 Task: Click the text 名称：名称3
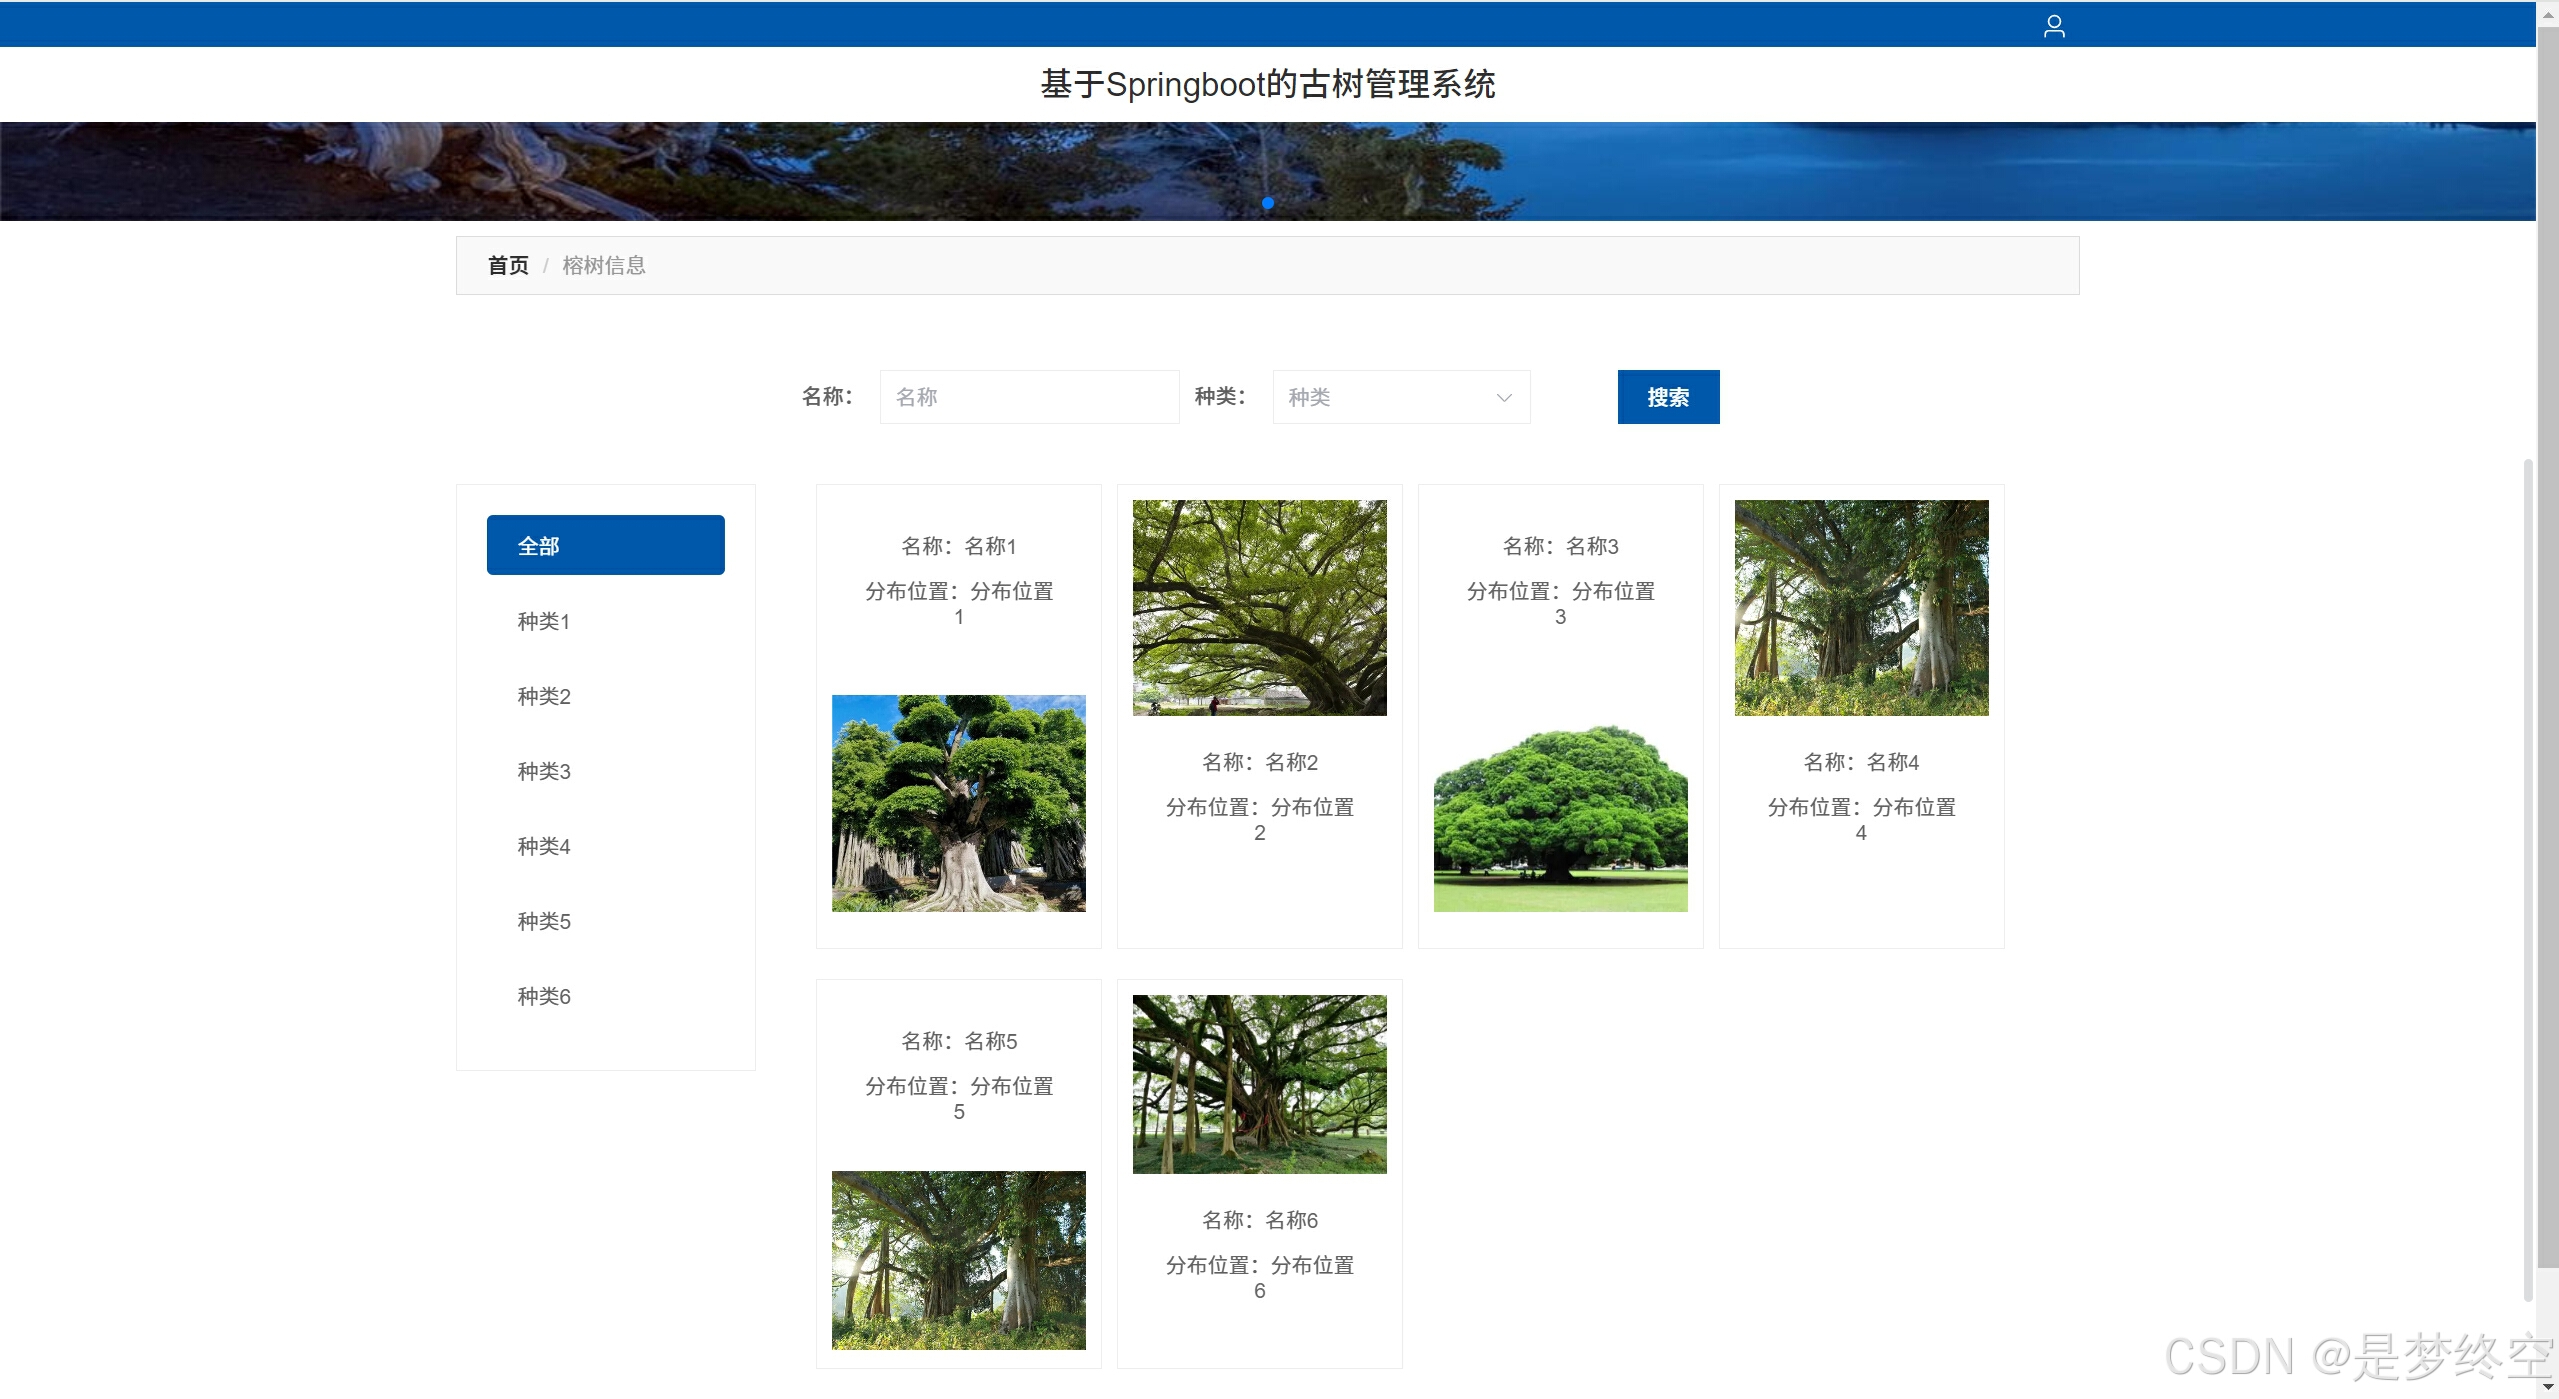point(1560,546)
